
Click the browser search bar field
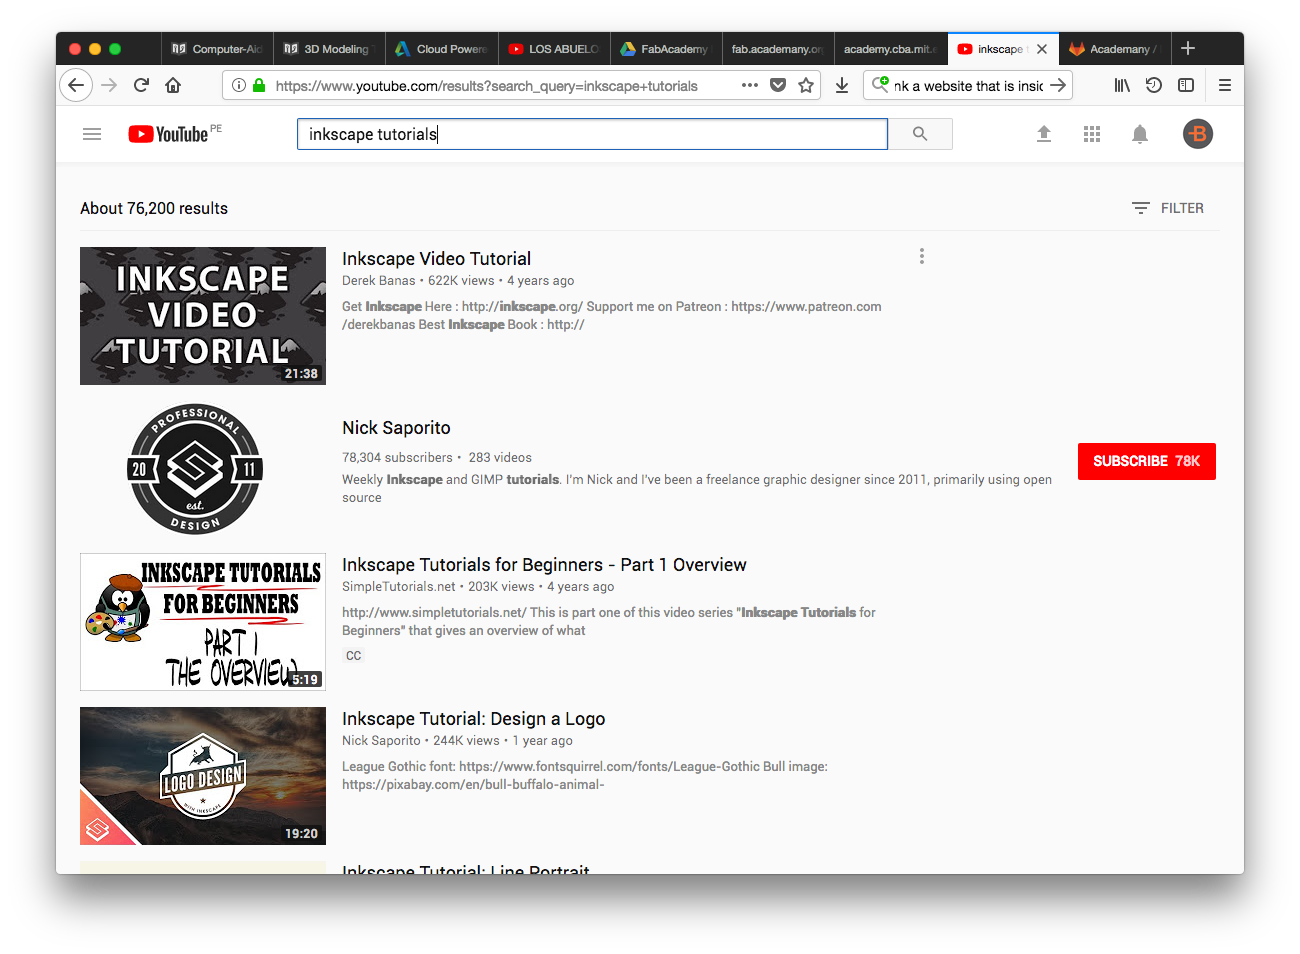968,86
